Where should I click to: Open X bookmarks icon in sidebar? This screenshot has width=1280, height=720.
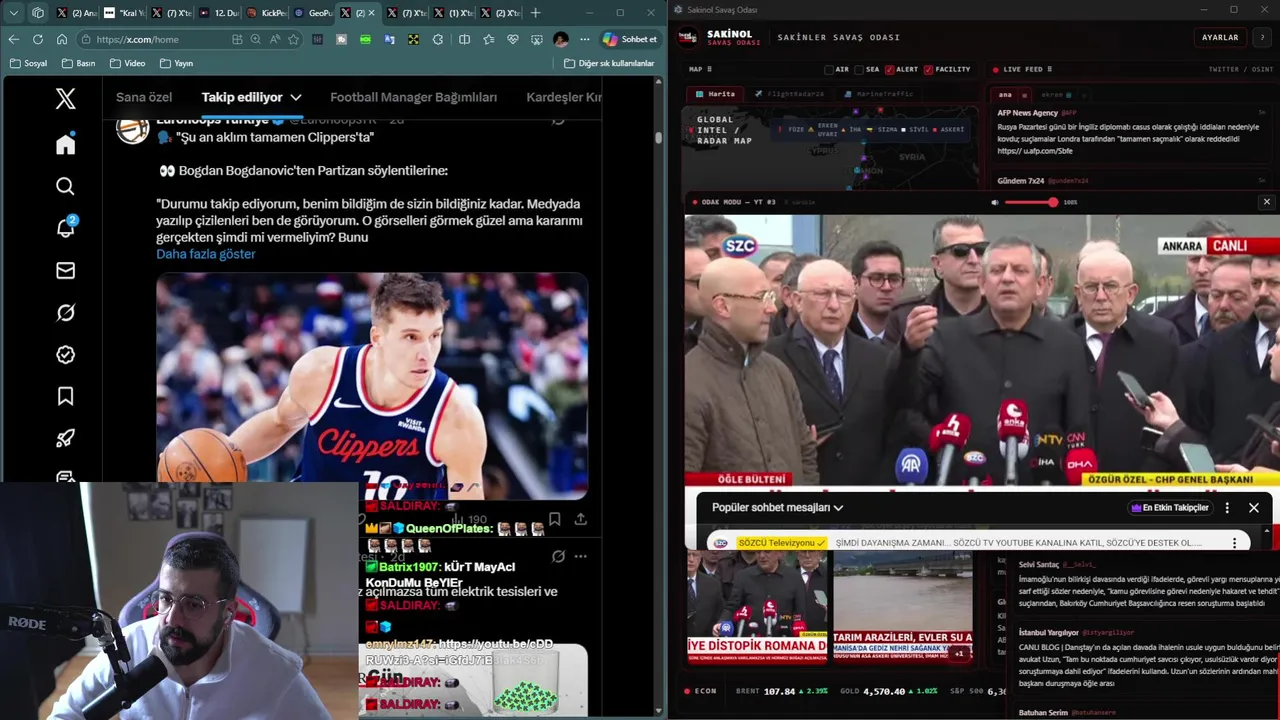click(65, 397)
